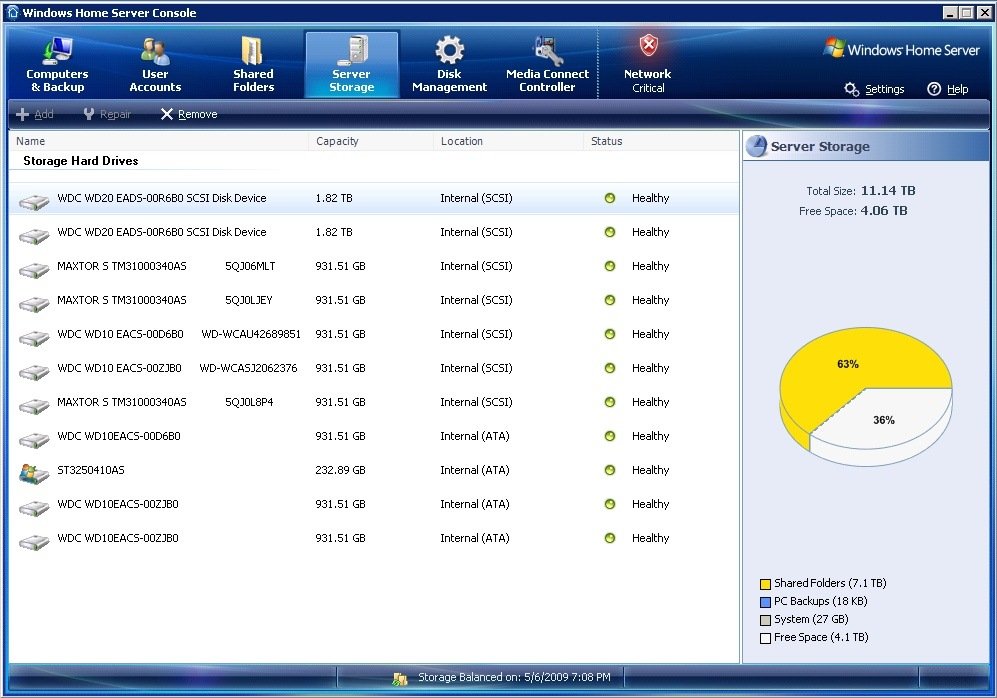Click the Free Space 4.06 TB value
Image resolution: width=997 pixels, height=698 pixels.
(884, 211)
